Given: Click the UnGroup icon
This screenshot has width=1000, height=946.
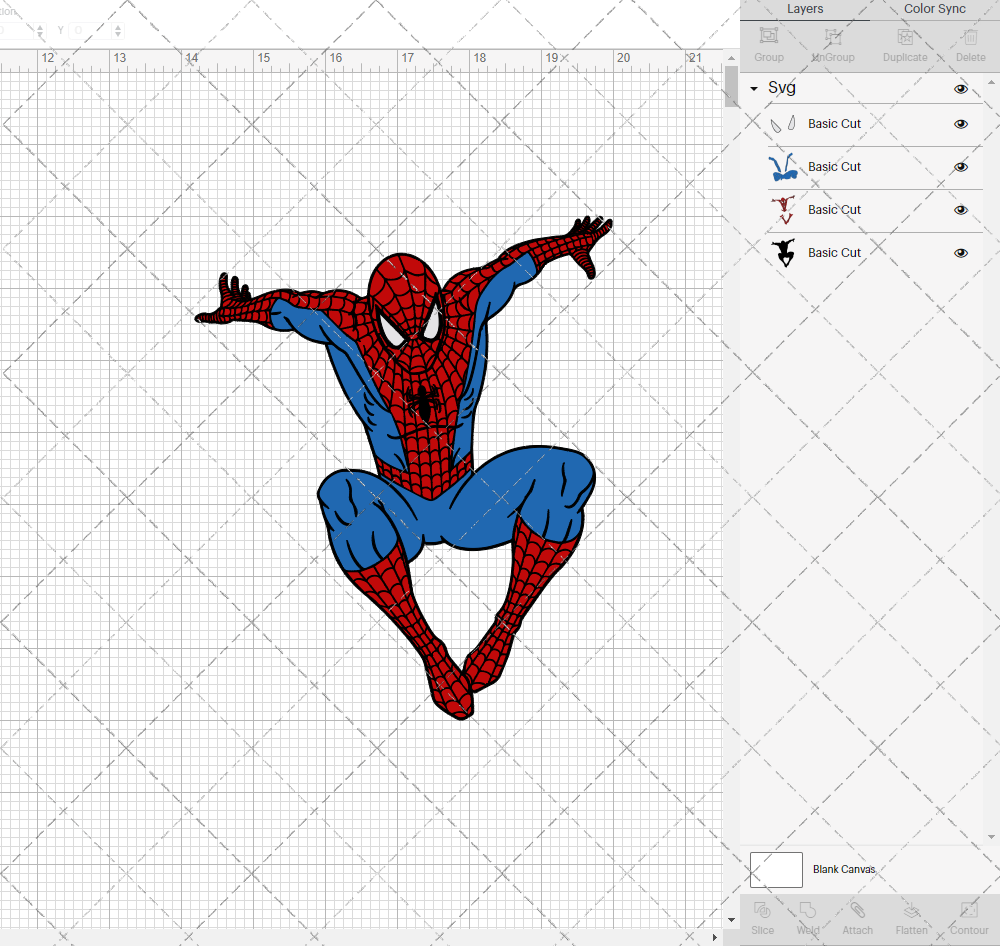Looking at the screenshot, I should click(833, 36).
